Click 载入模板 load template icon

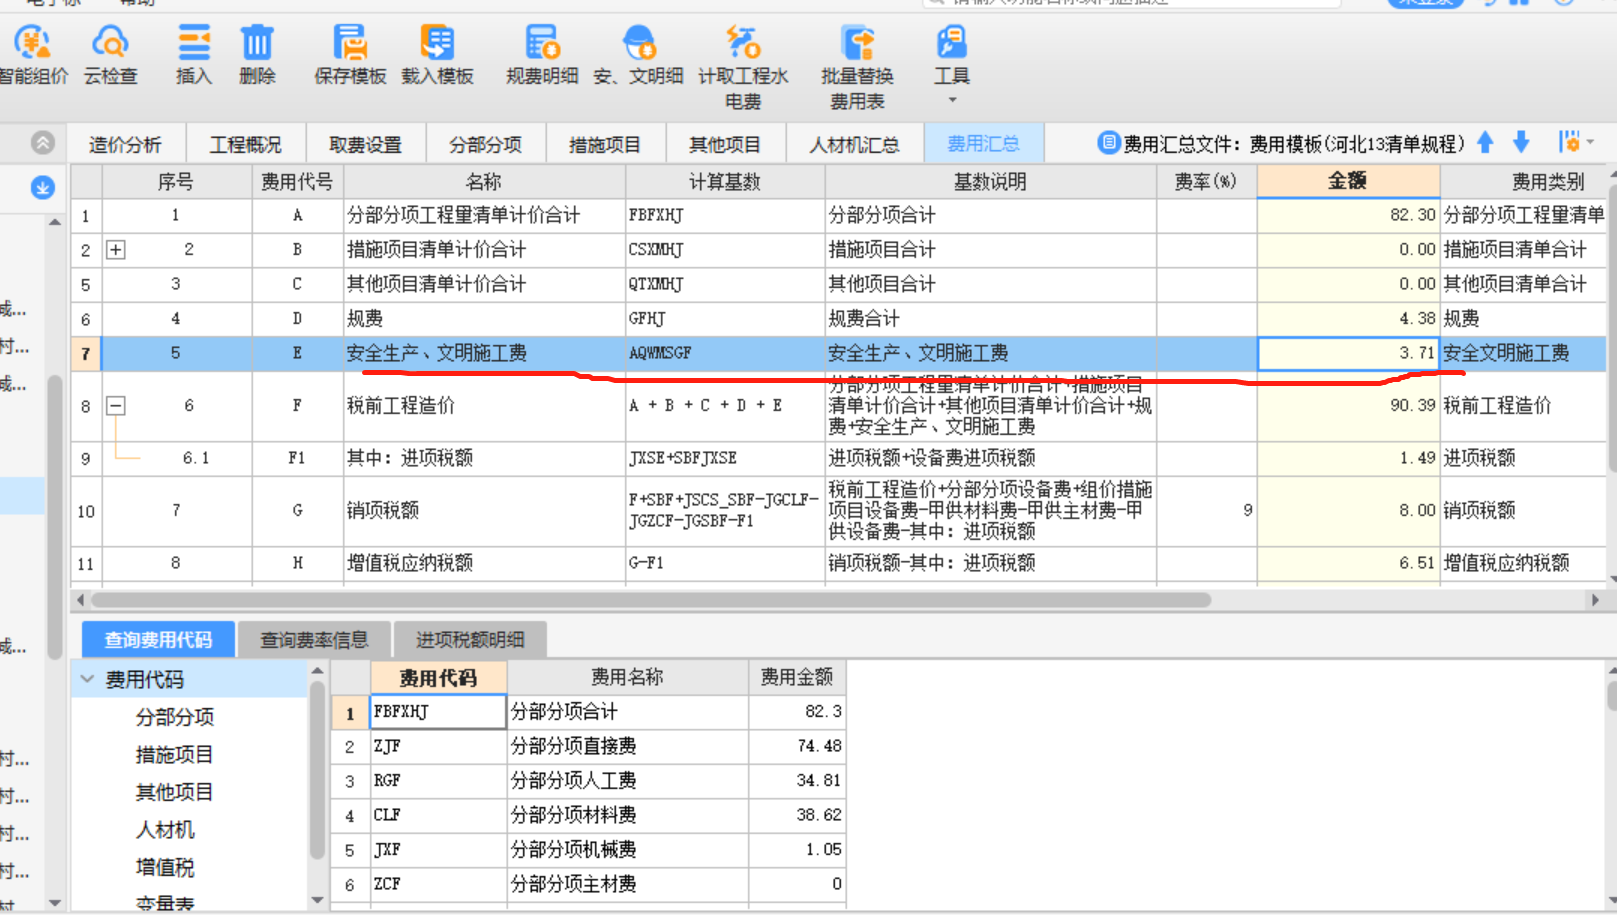437,56
